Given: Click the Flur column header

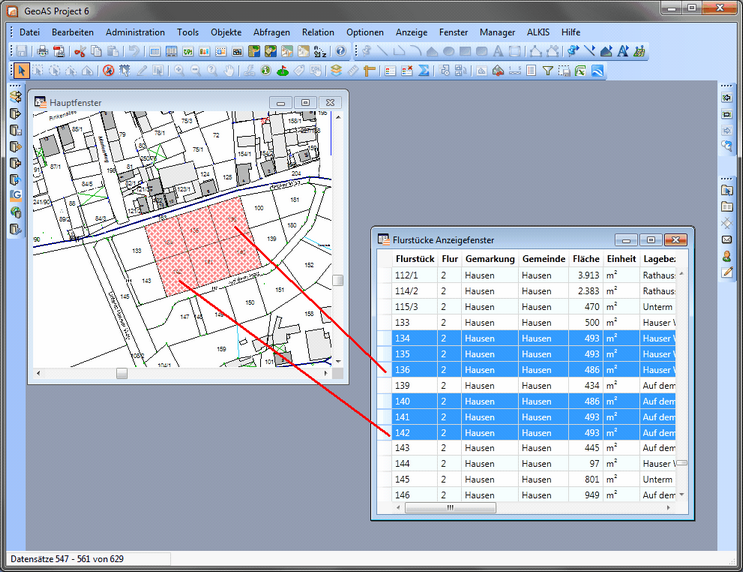Looking at the screenshot, I should [x=450, y=259].
